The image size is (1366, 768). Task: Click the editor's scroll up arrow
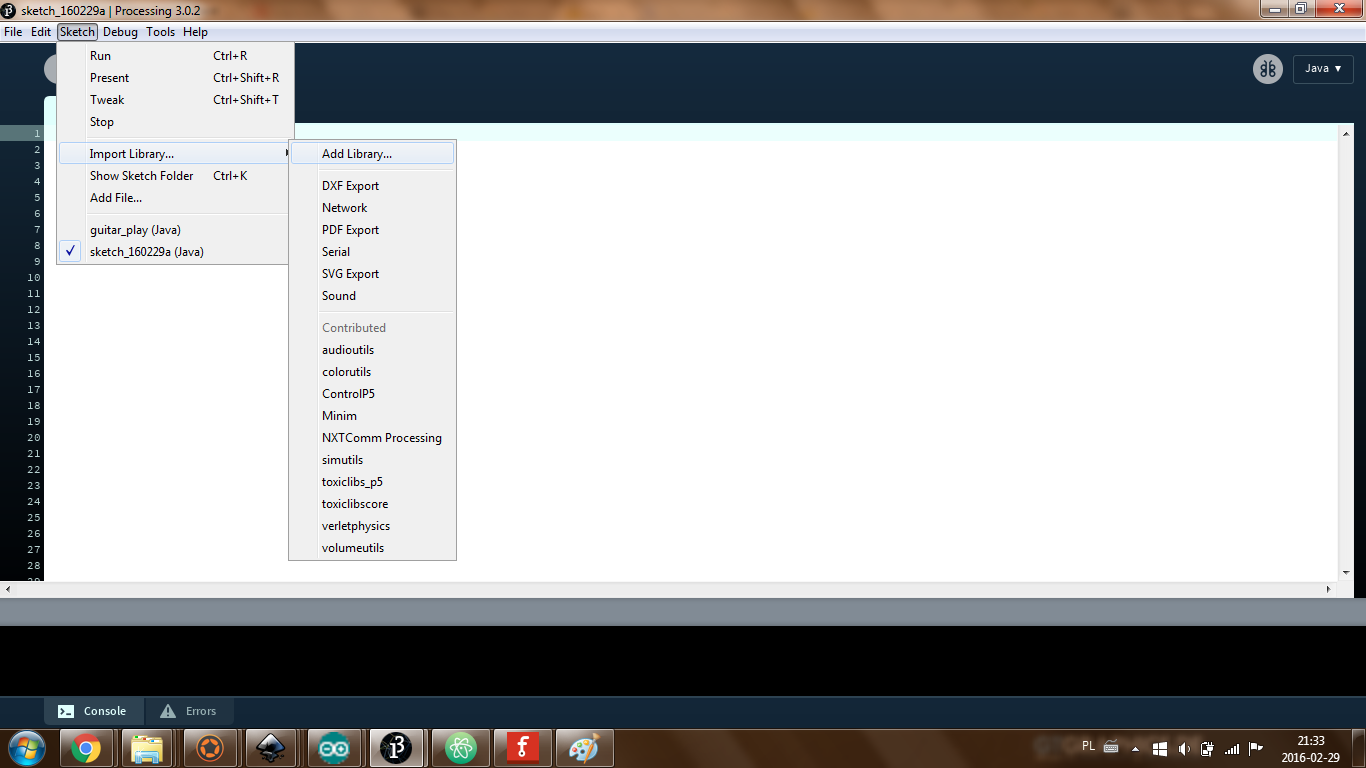[1347, 132]
